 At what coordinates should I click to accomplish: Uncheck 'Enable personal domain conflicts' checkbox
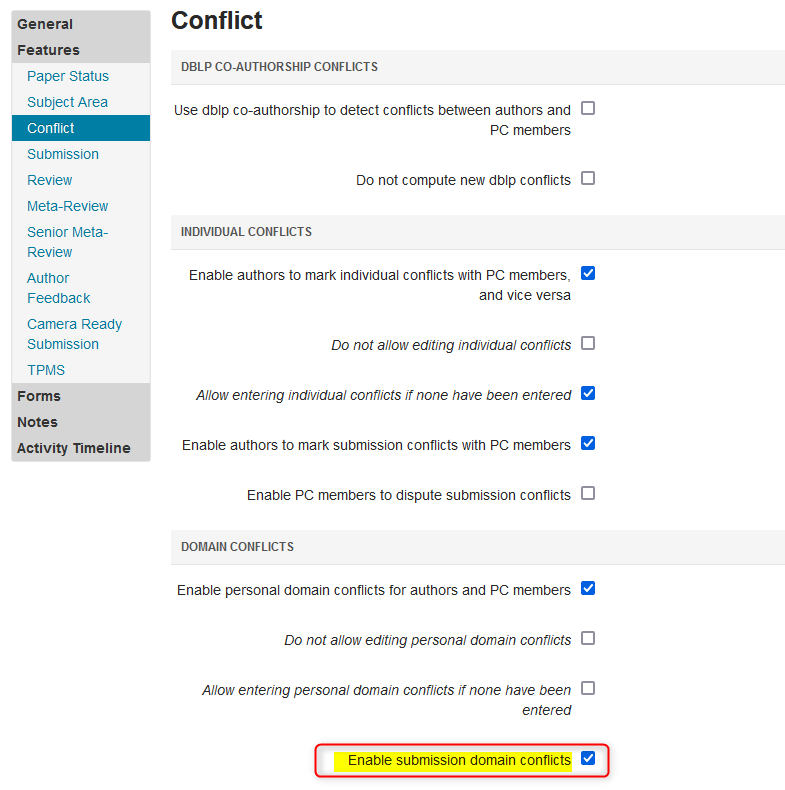[x=587, y=588]
